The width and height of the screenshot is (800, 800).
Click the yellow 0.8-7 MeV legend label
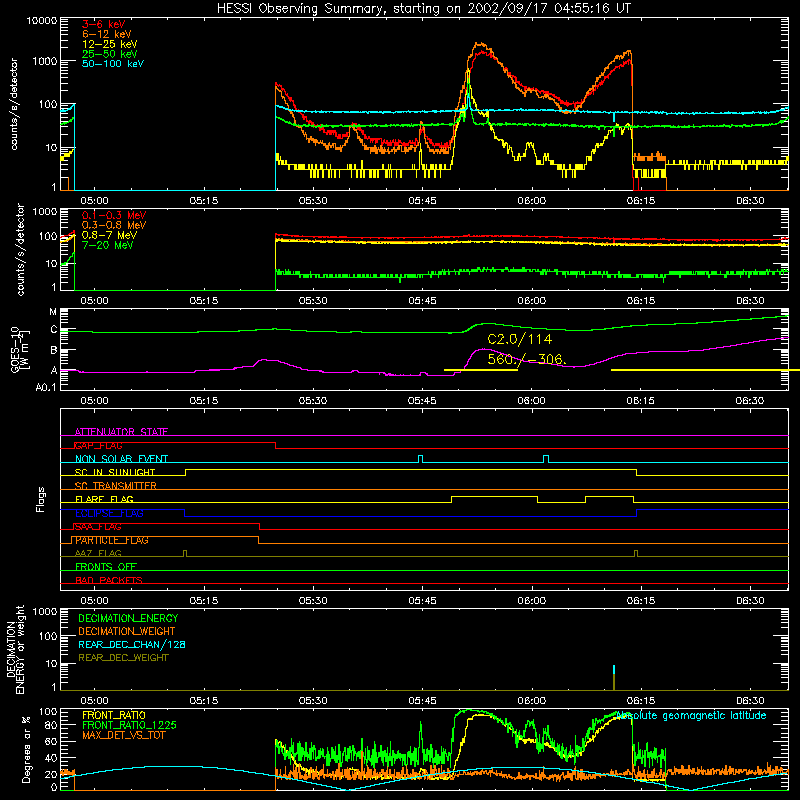(x=109, y=235)
